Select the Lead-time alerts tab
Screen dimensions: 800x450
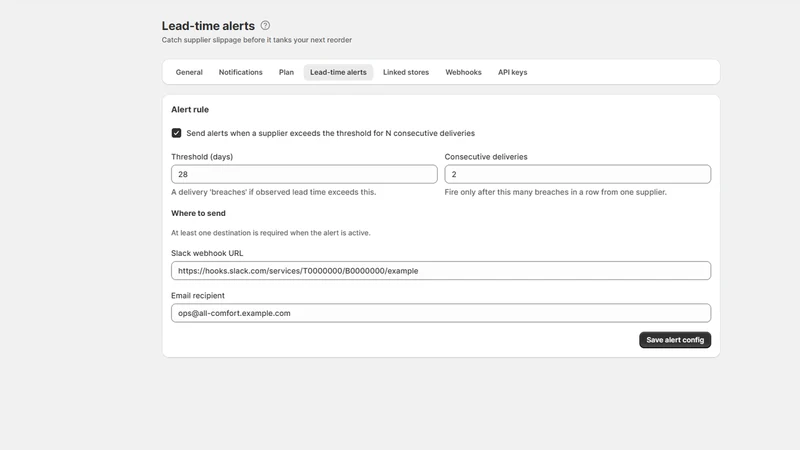[x=338, y=72]
